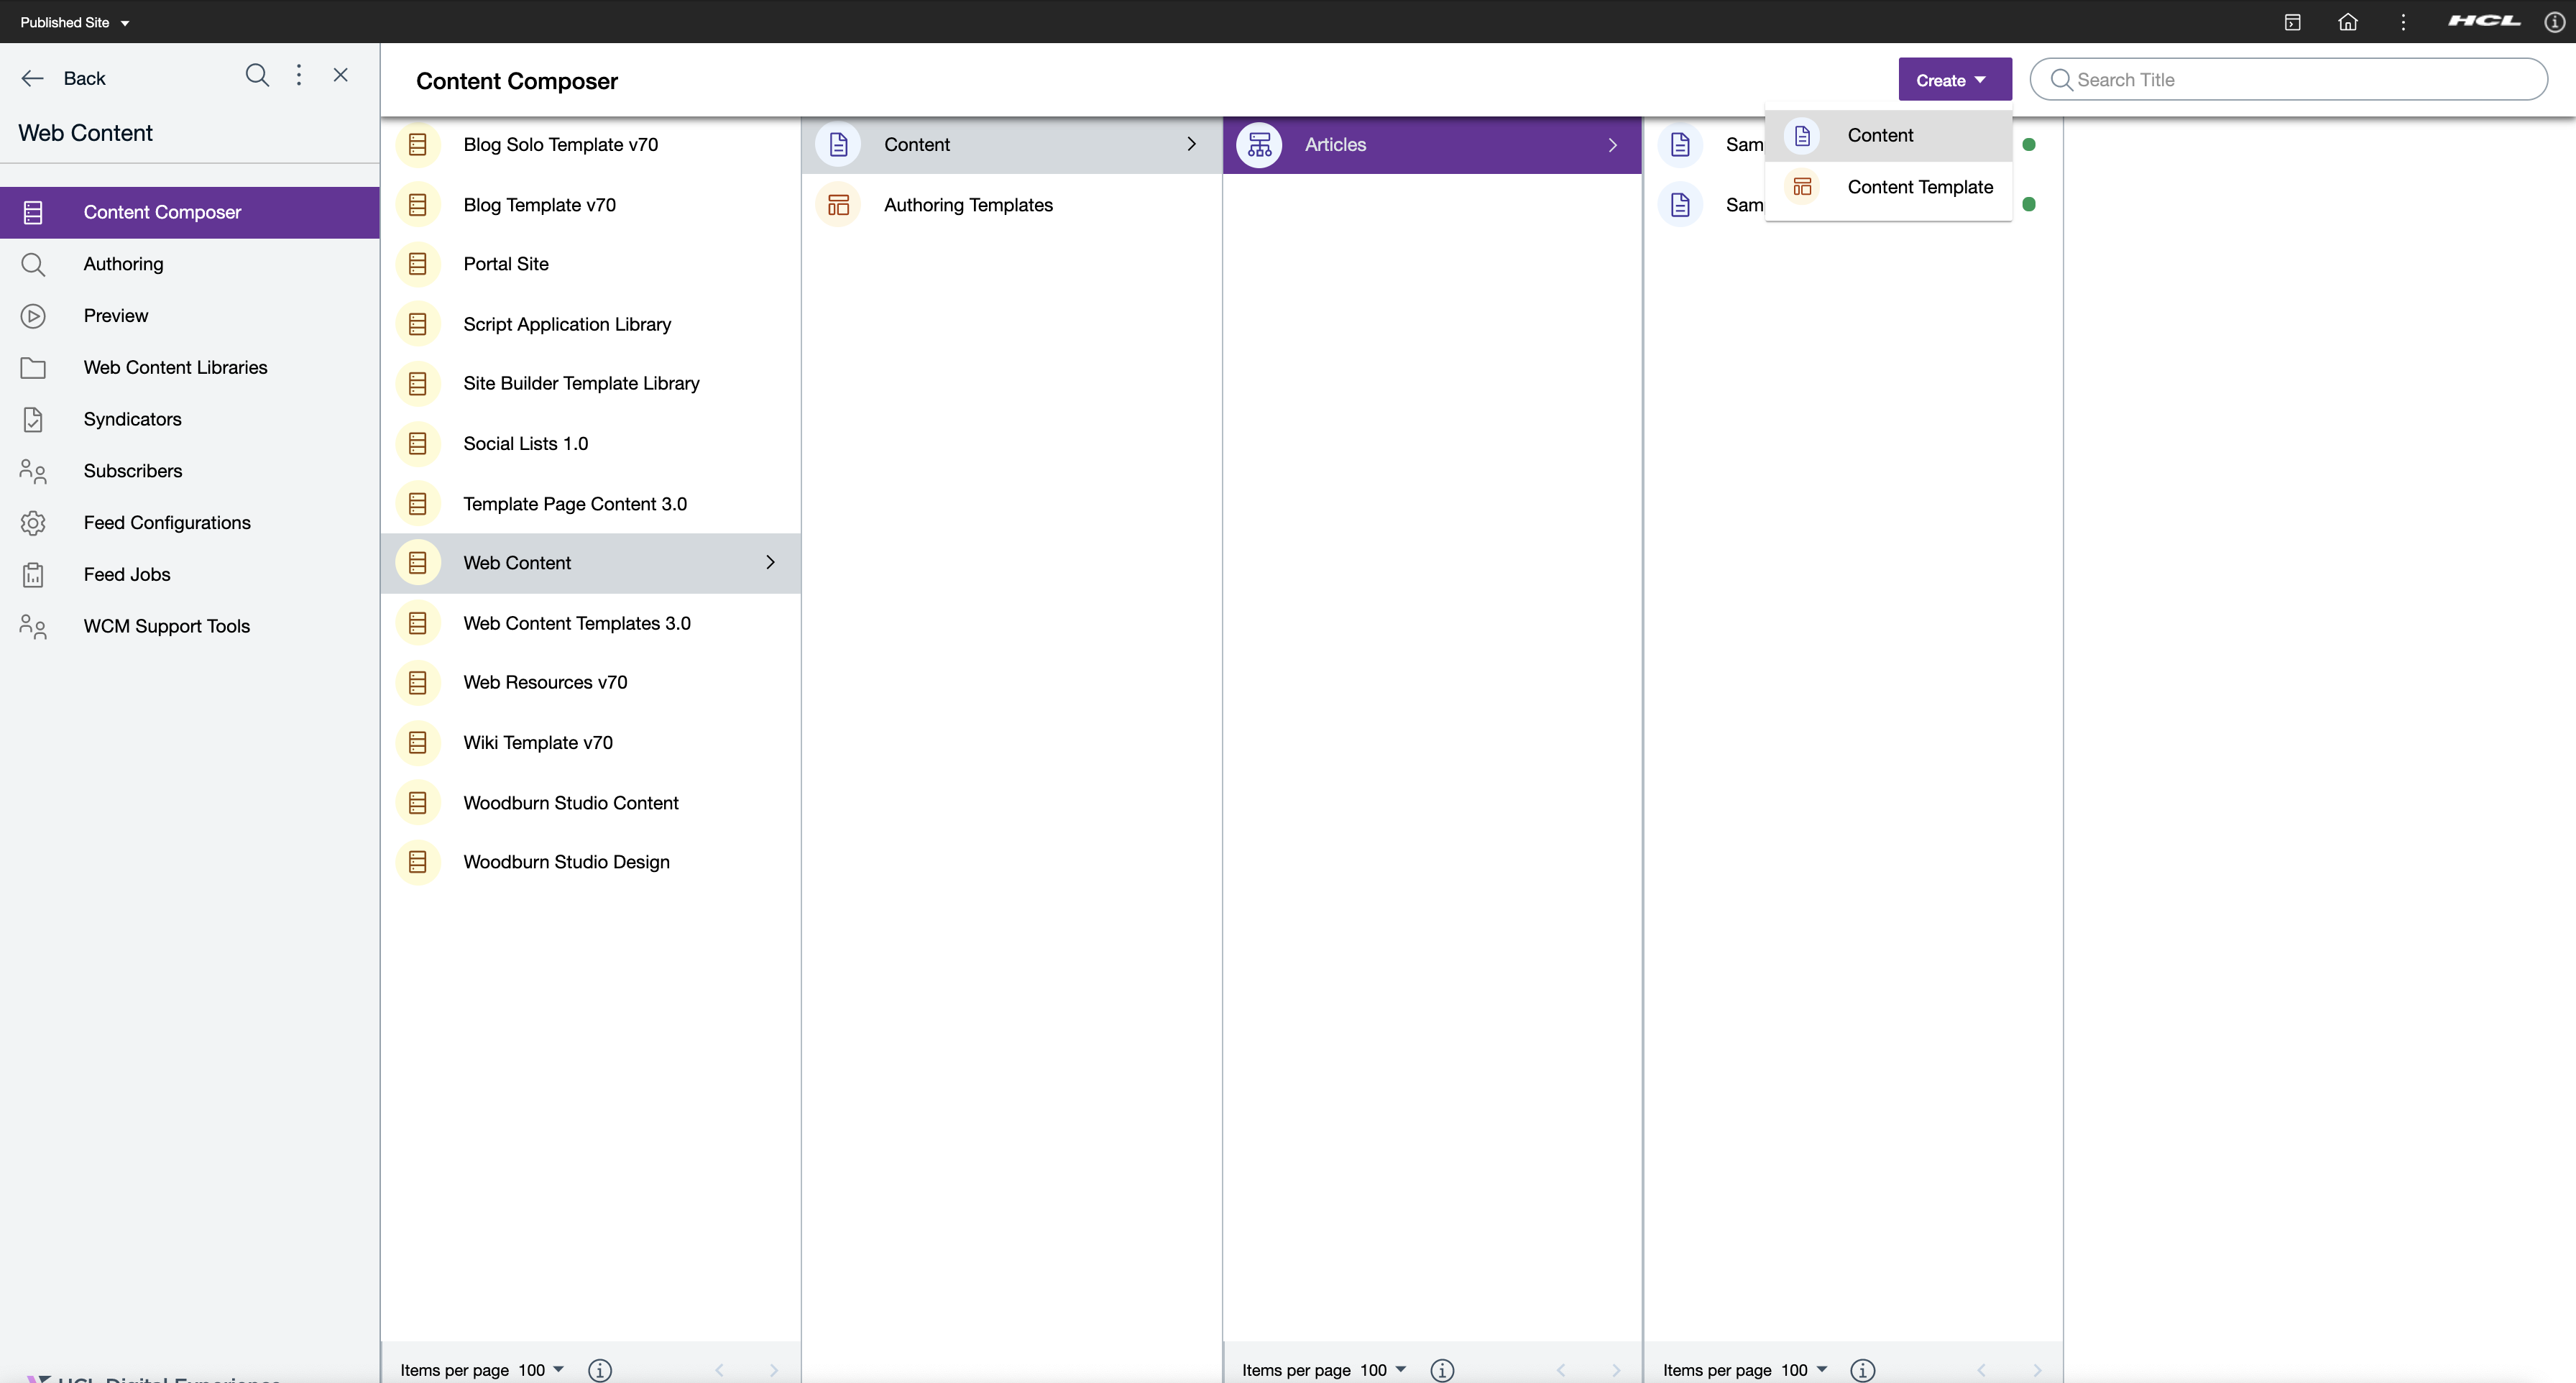Image resolution: width=2576 pixels, height=1383 pixels.
Task: Open last column Items per page dropdown
Action: tap(1805, 1369)
